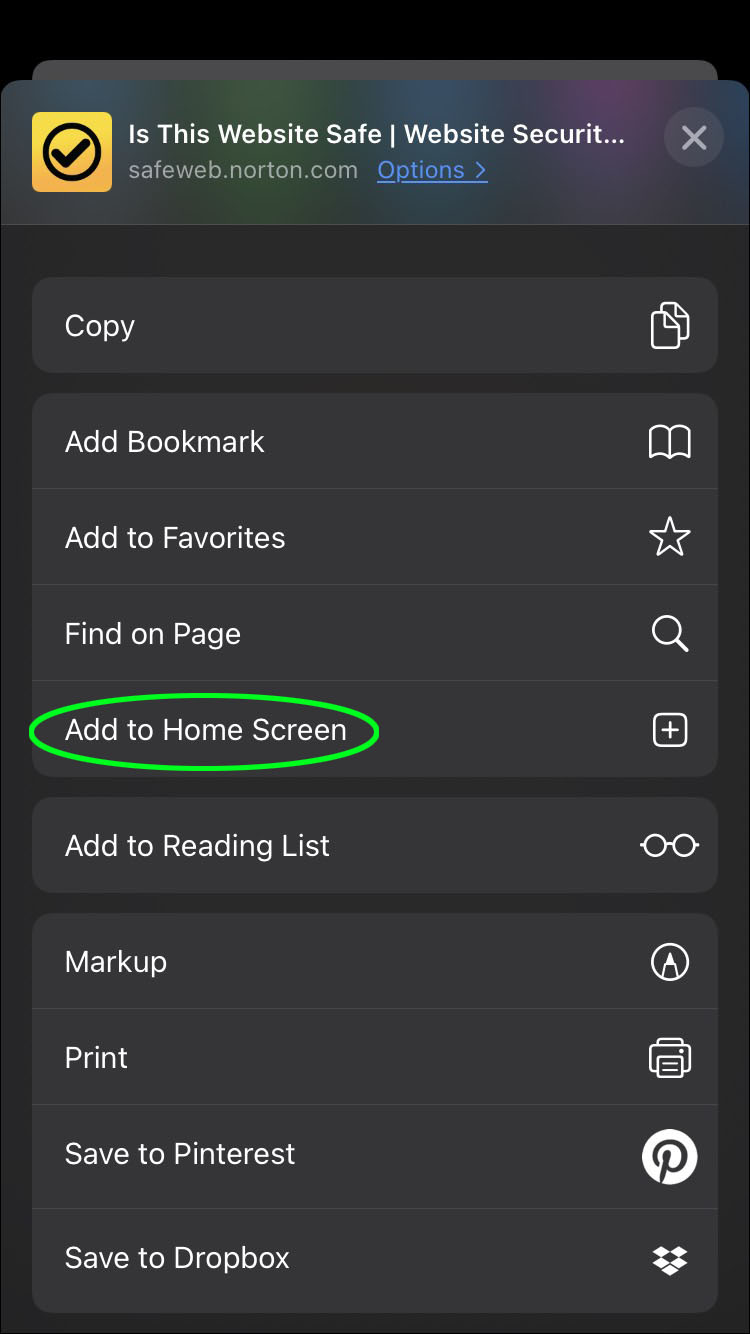The height and width of the screenshot is (1334, 750).
Task: Tap the Pinterest logo icon
Action: 669,1156
